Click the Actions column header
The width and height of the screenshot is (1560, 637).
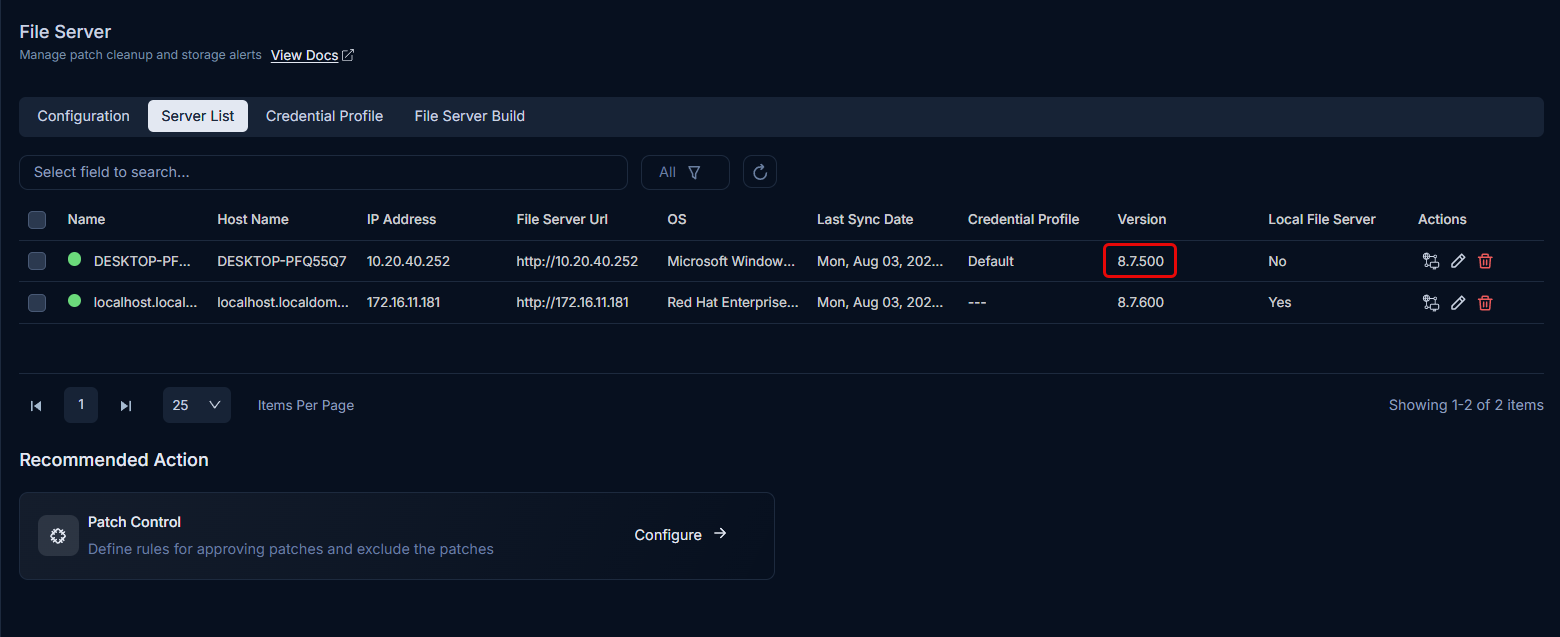(x=1442, y=219)
